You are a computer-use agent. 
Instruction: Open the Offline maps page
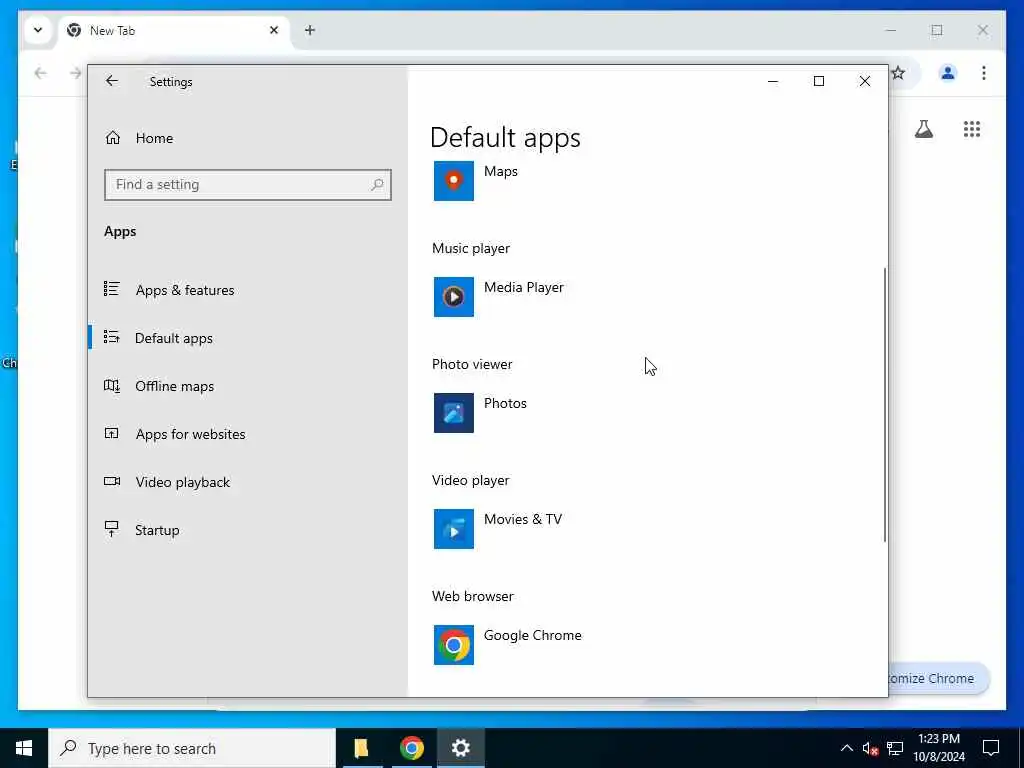tap(174, 386)
